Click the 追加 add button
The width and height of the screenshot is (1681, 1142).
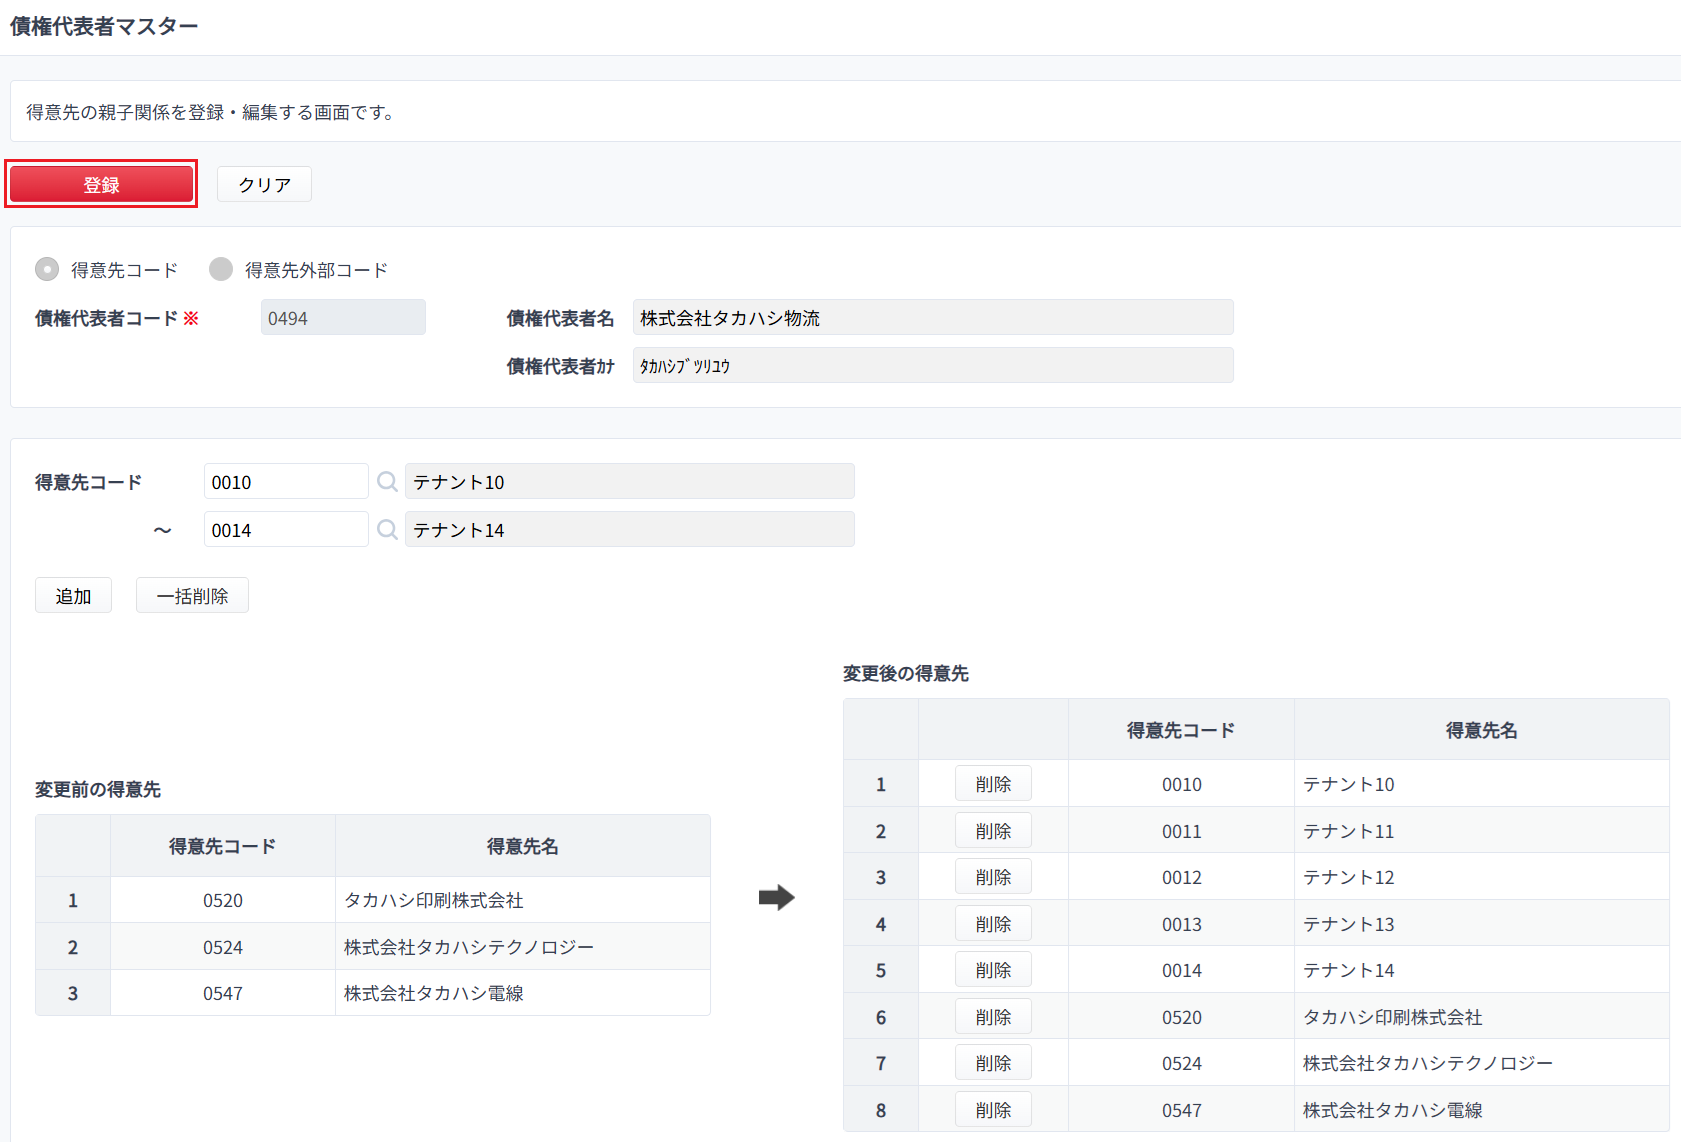pos(73,595)
